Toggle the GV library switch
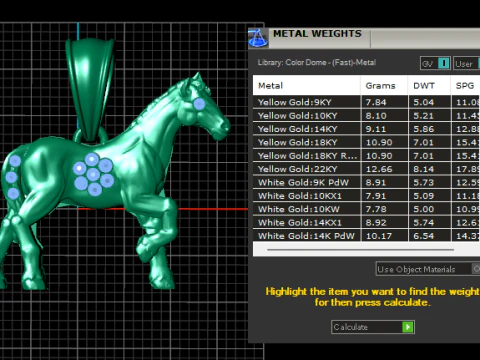The image size is (480, 360). 435,63
